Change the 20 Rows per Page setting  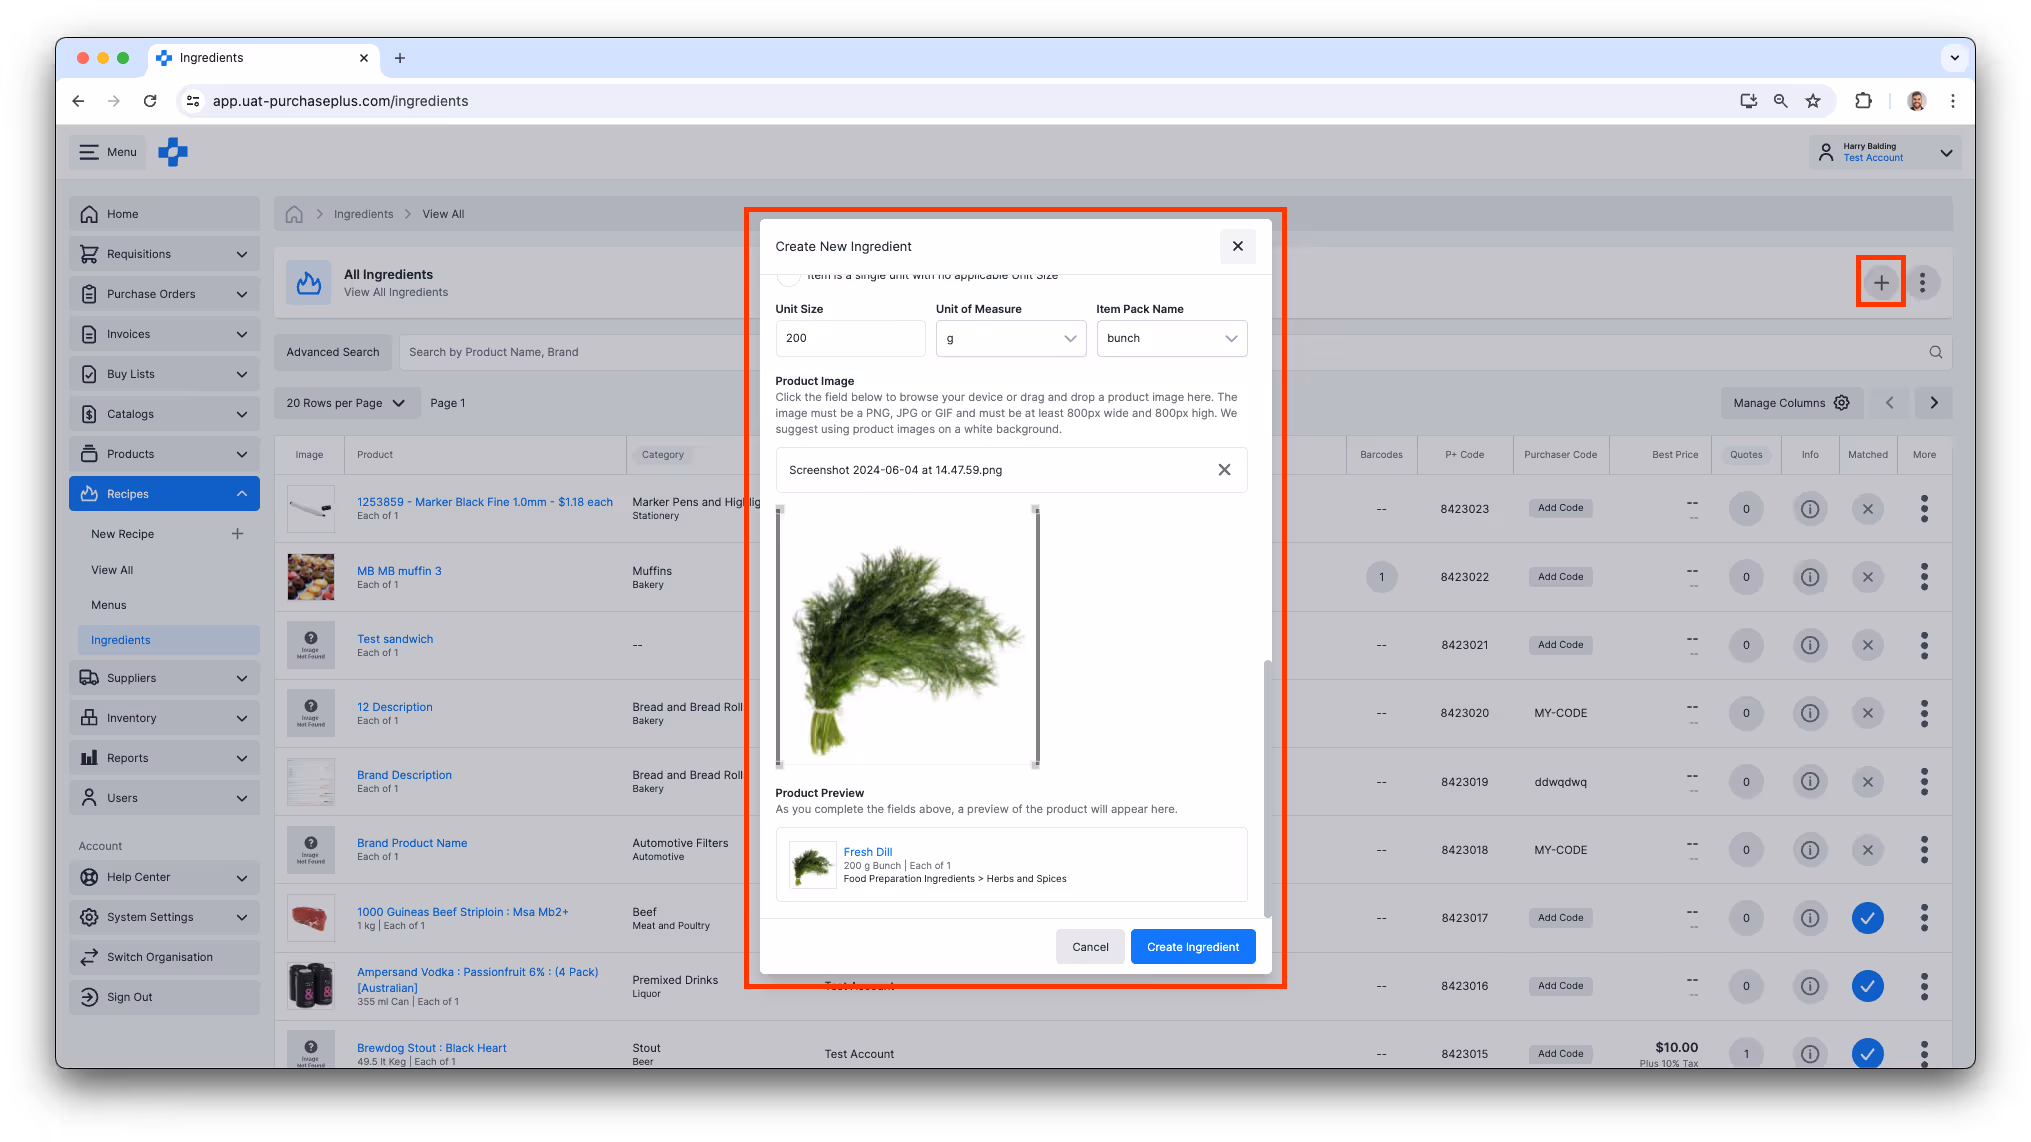(x=345, y=402)
